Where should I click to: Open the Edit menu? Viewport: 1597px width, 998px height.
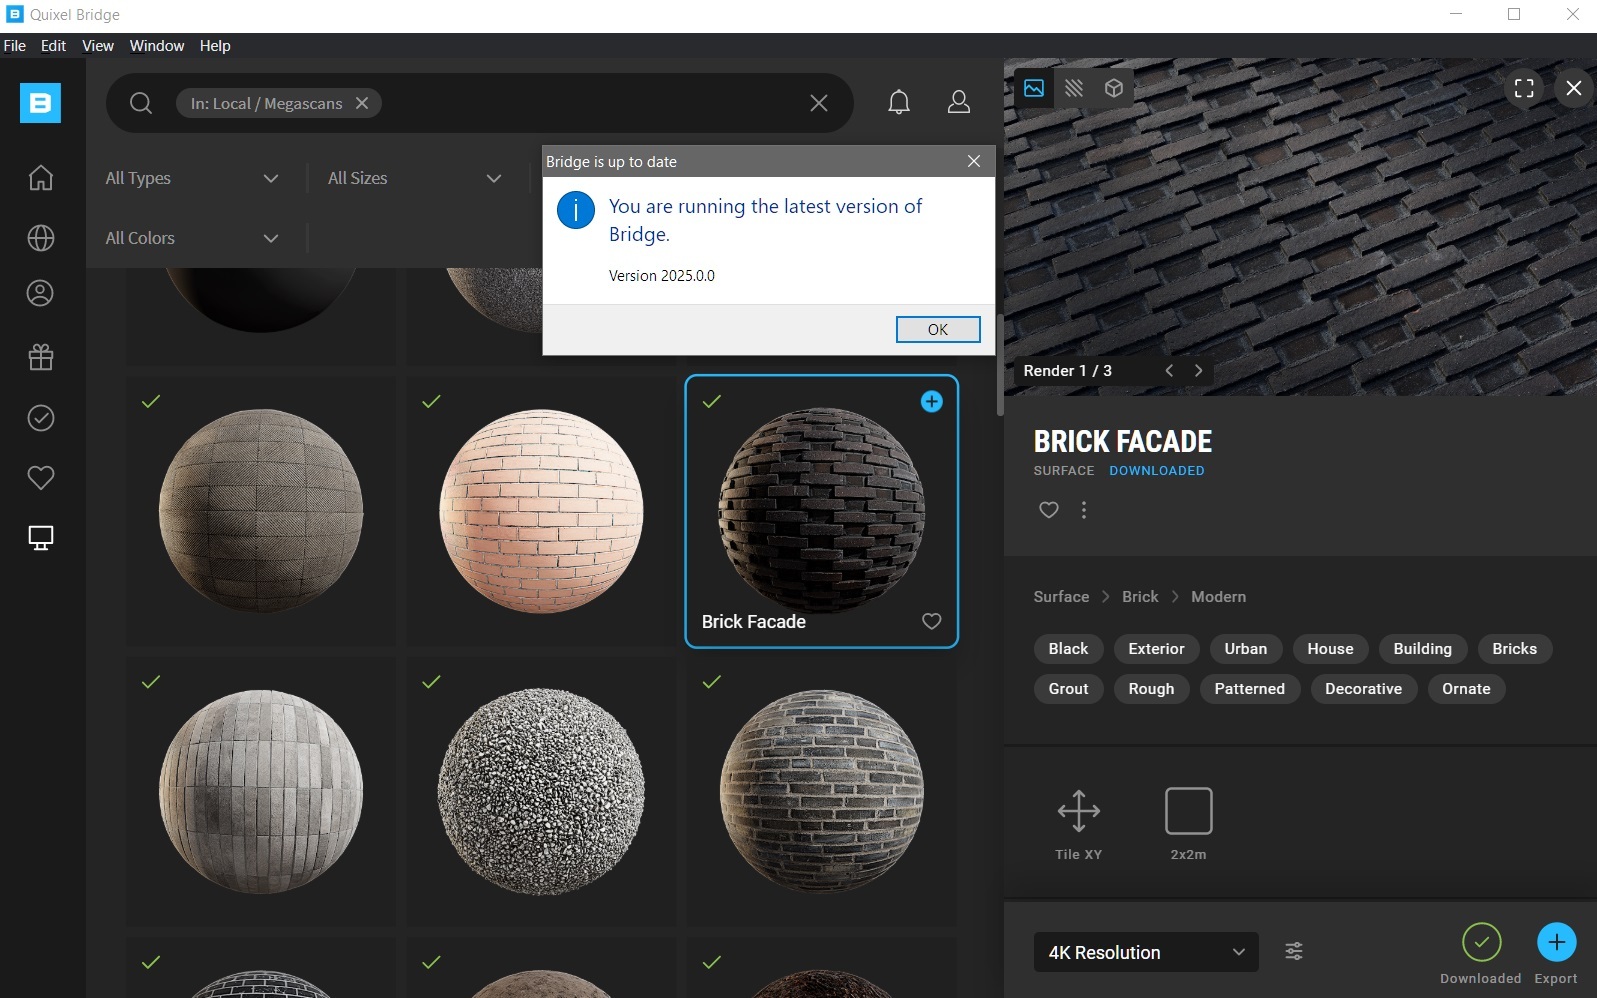53,46
